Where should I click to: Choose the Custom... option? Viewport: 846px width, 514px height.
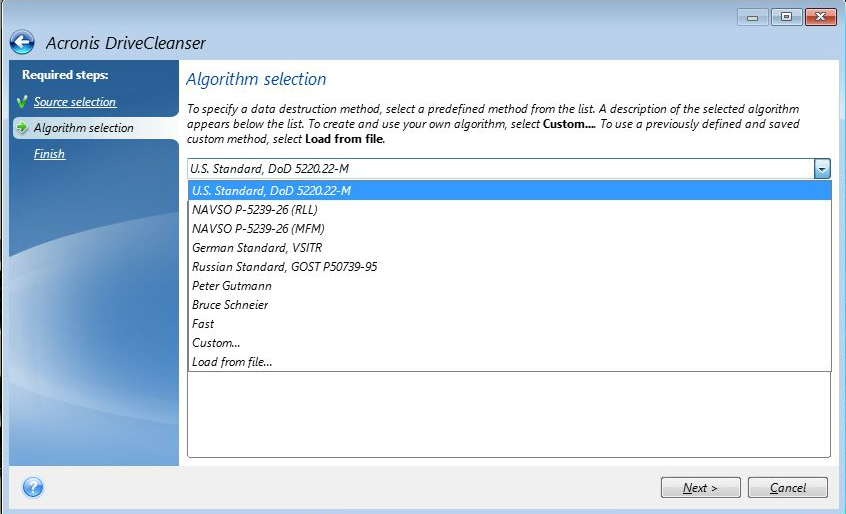click(x=510, y=343)
